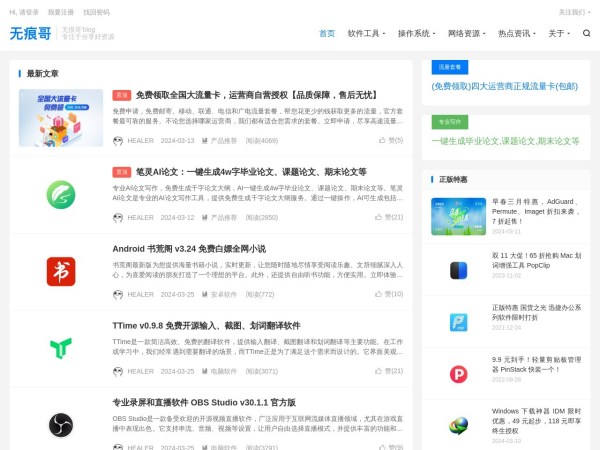Click HEALER avatar on 笔灵AI论文 article
This screenshot has width=600, height=450.
point(118,218)
